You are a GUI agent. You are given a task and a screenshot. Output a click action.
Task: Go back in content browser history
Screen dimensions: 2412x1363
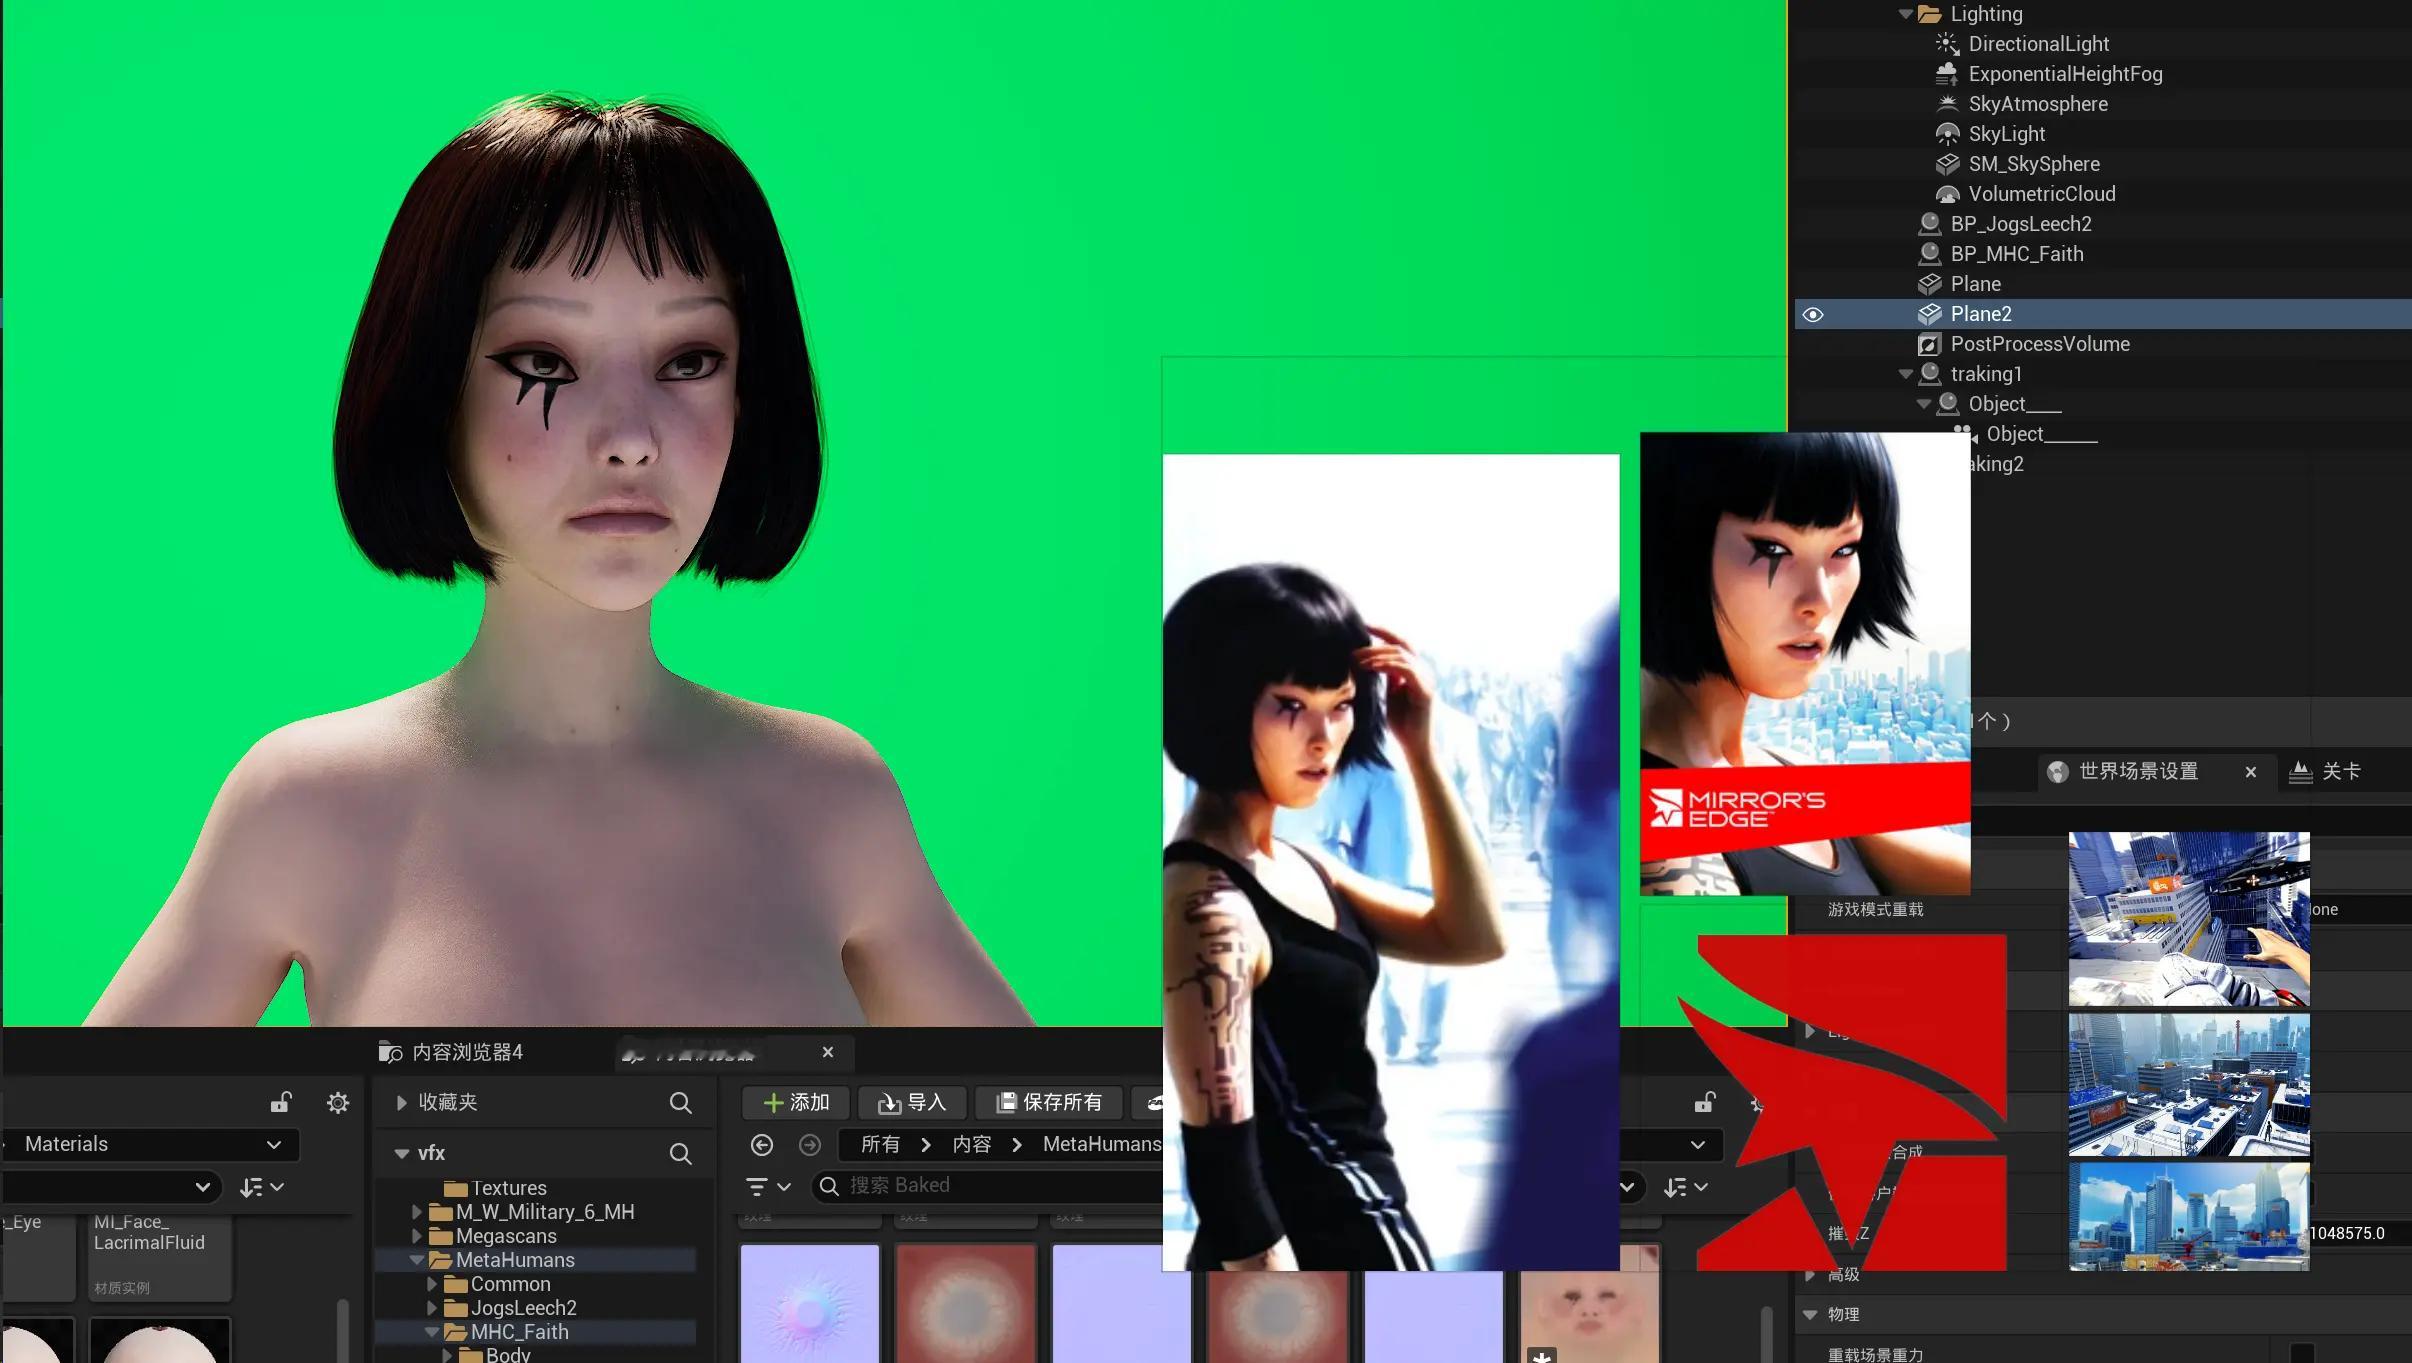[762, 1145]
